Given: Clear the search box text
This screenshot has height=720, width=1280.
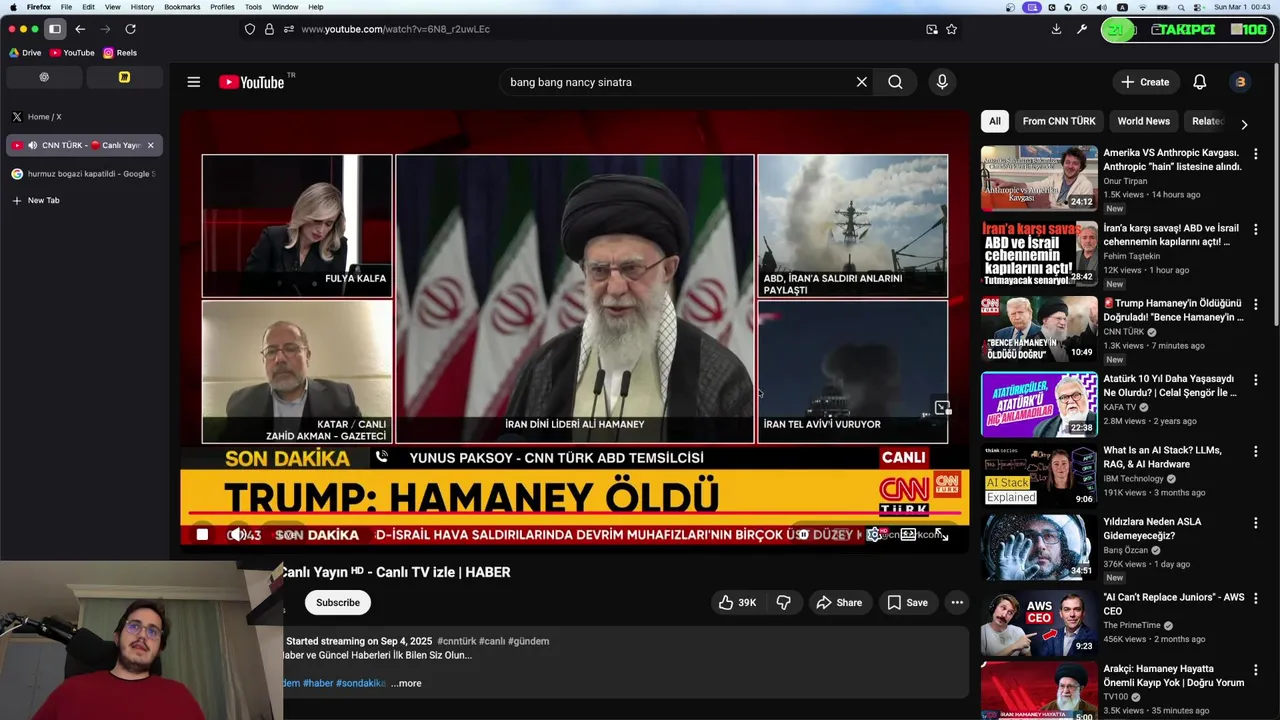Looking at the screenshot, I should pyautogui.click(x=861, y=82).
